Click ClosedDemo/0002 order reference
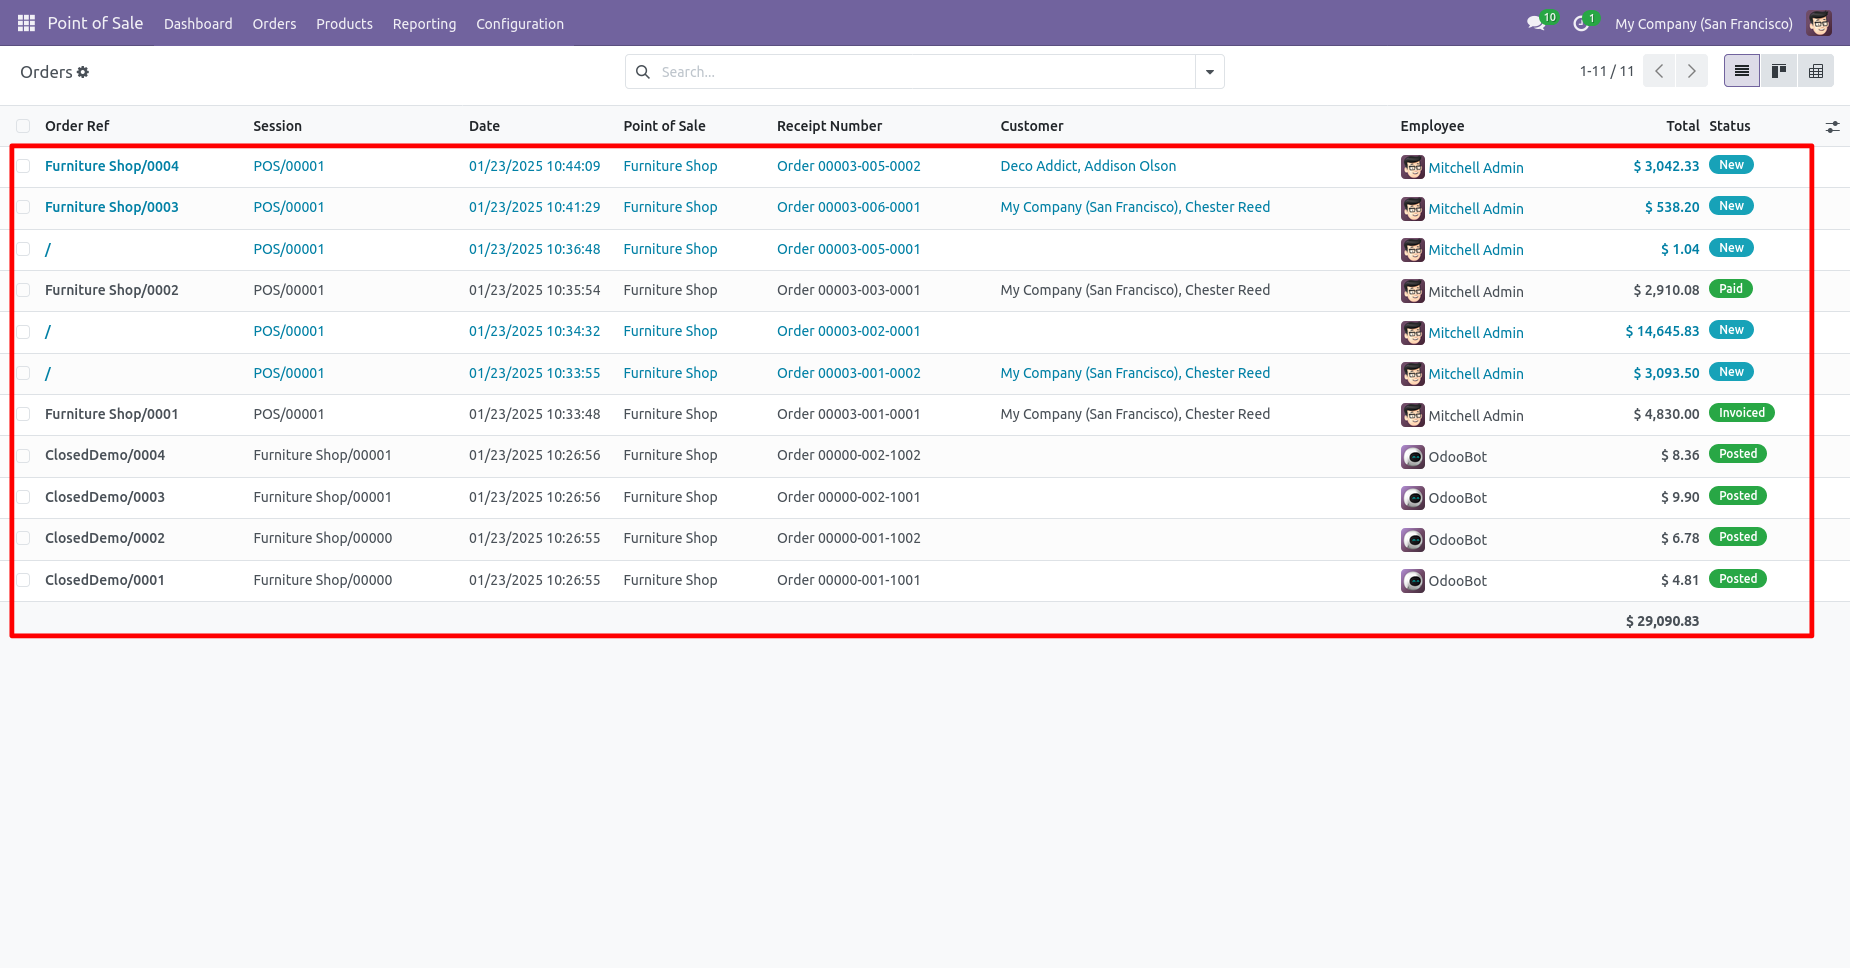Viewport: 1850px width, 968px height. pyautogui.click(x=105, y=538)
